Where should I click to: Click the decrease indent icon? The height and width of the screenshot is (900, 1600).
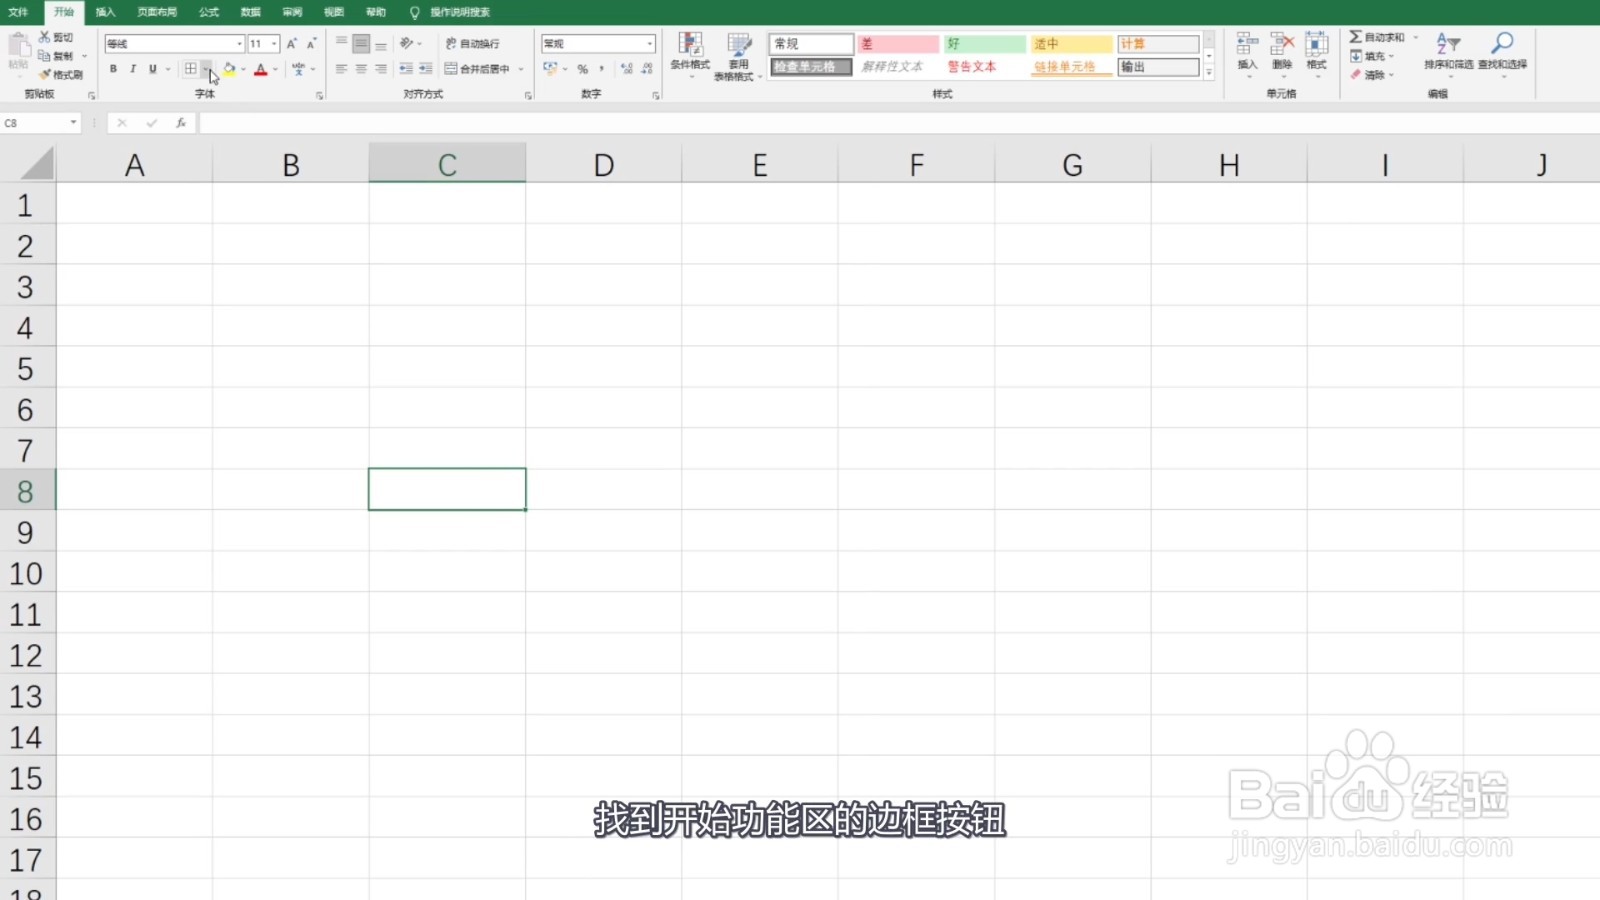click(406, 69)
